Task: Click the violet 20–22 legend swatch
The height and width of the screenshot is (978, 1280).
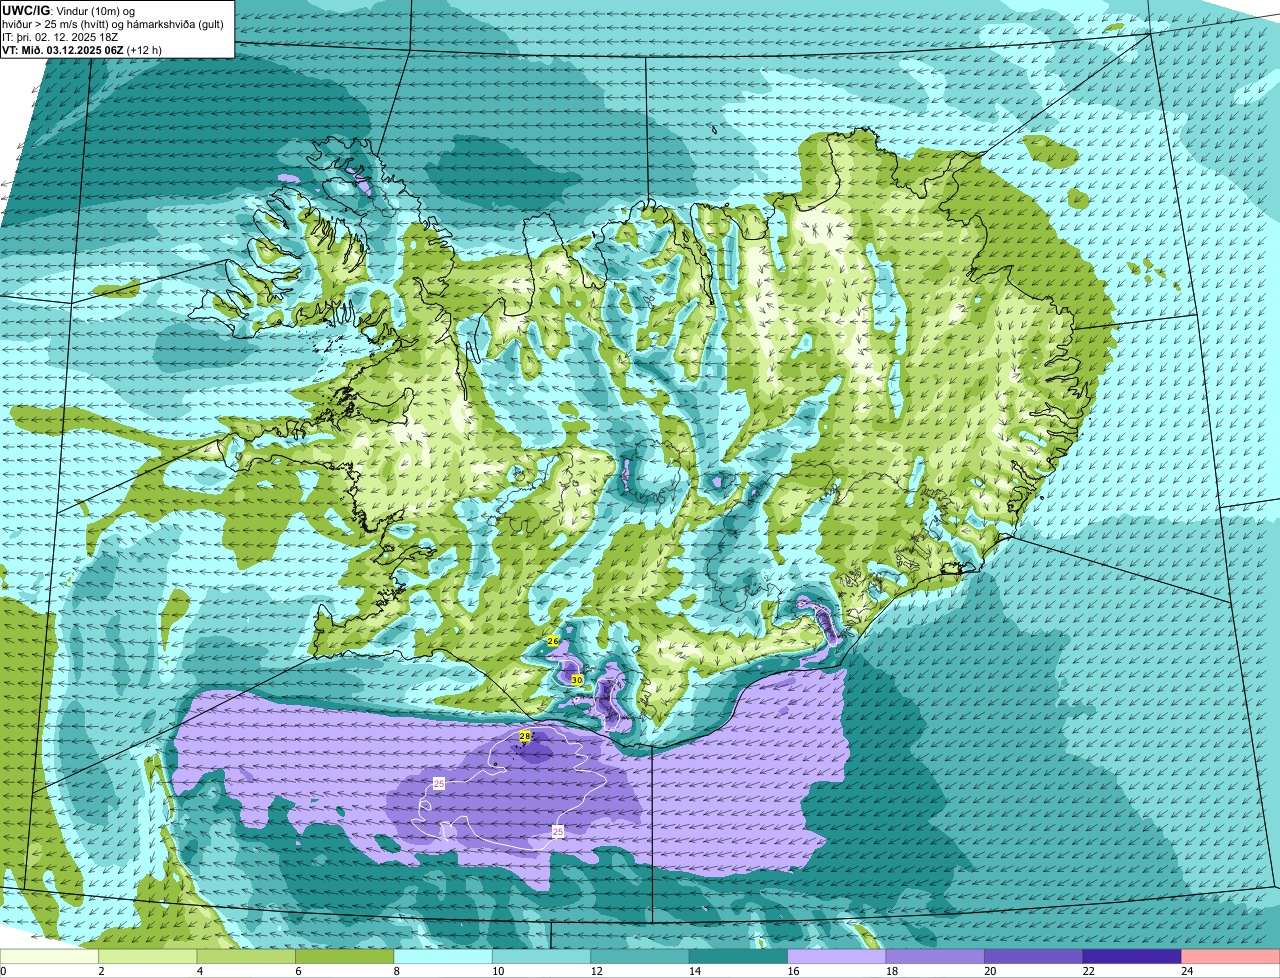Action: coord(1033,957)
